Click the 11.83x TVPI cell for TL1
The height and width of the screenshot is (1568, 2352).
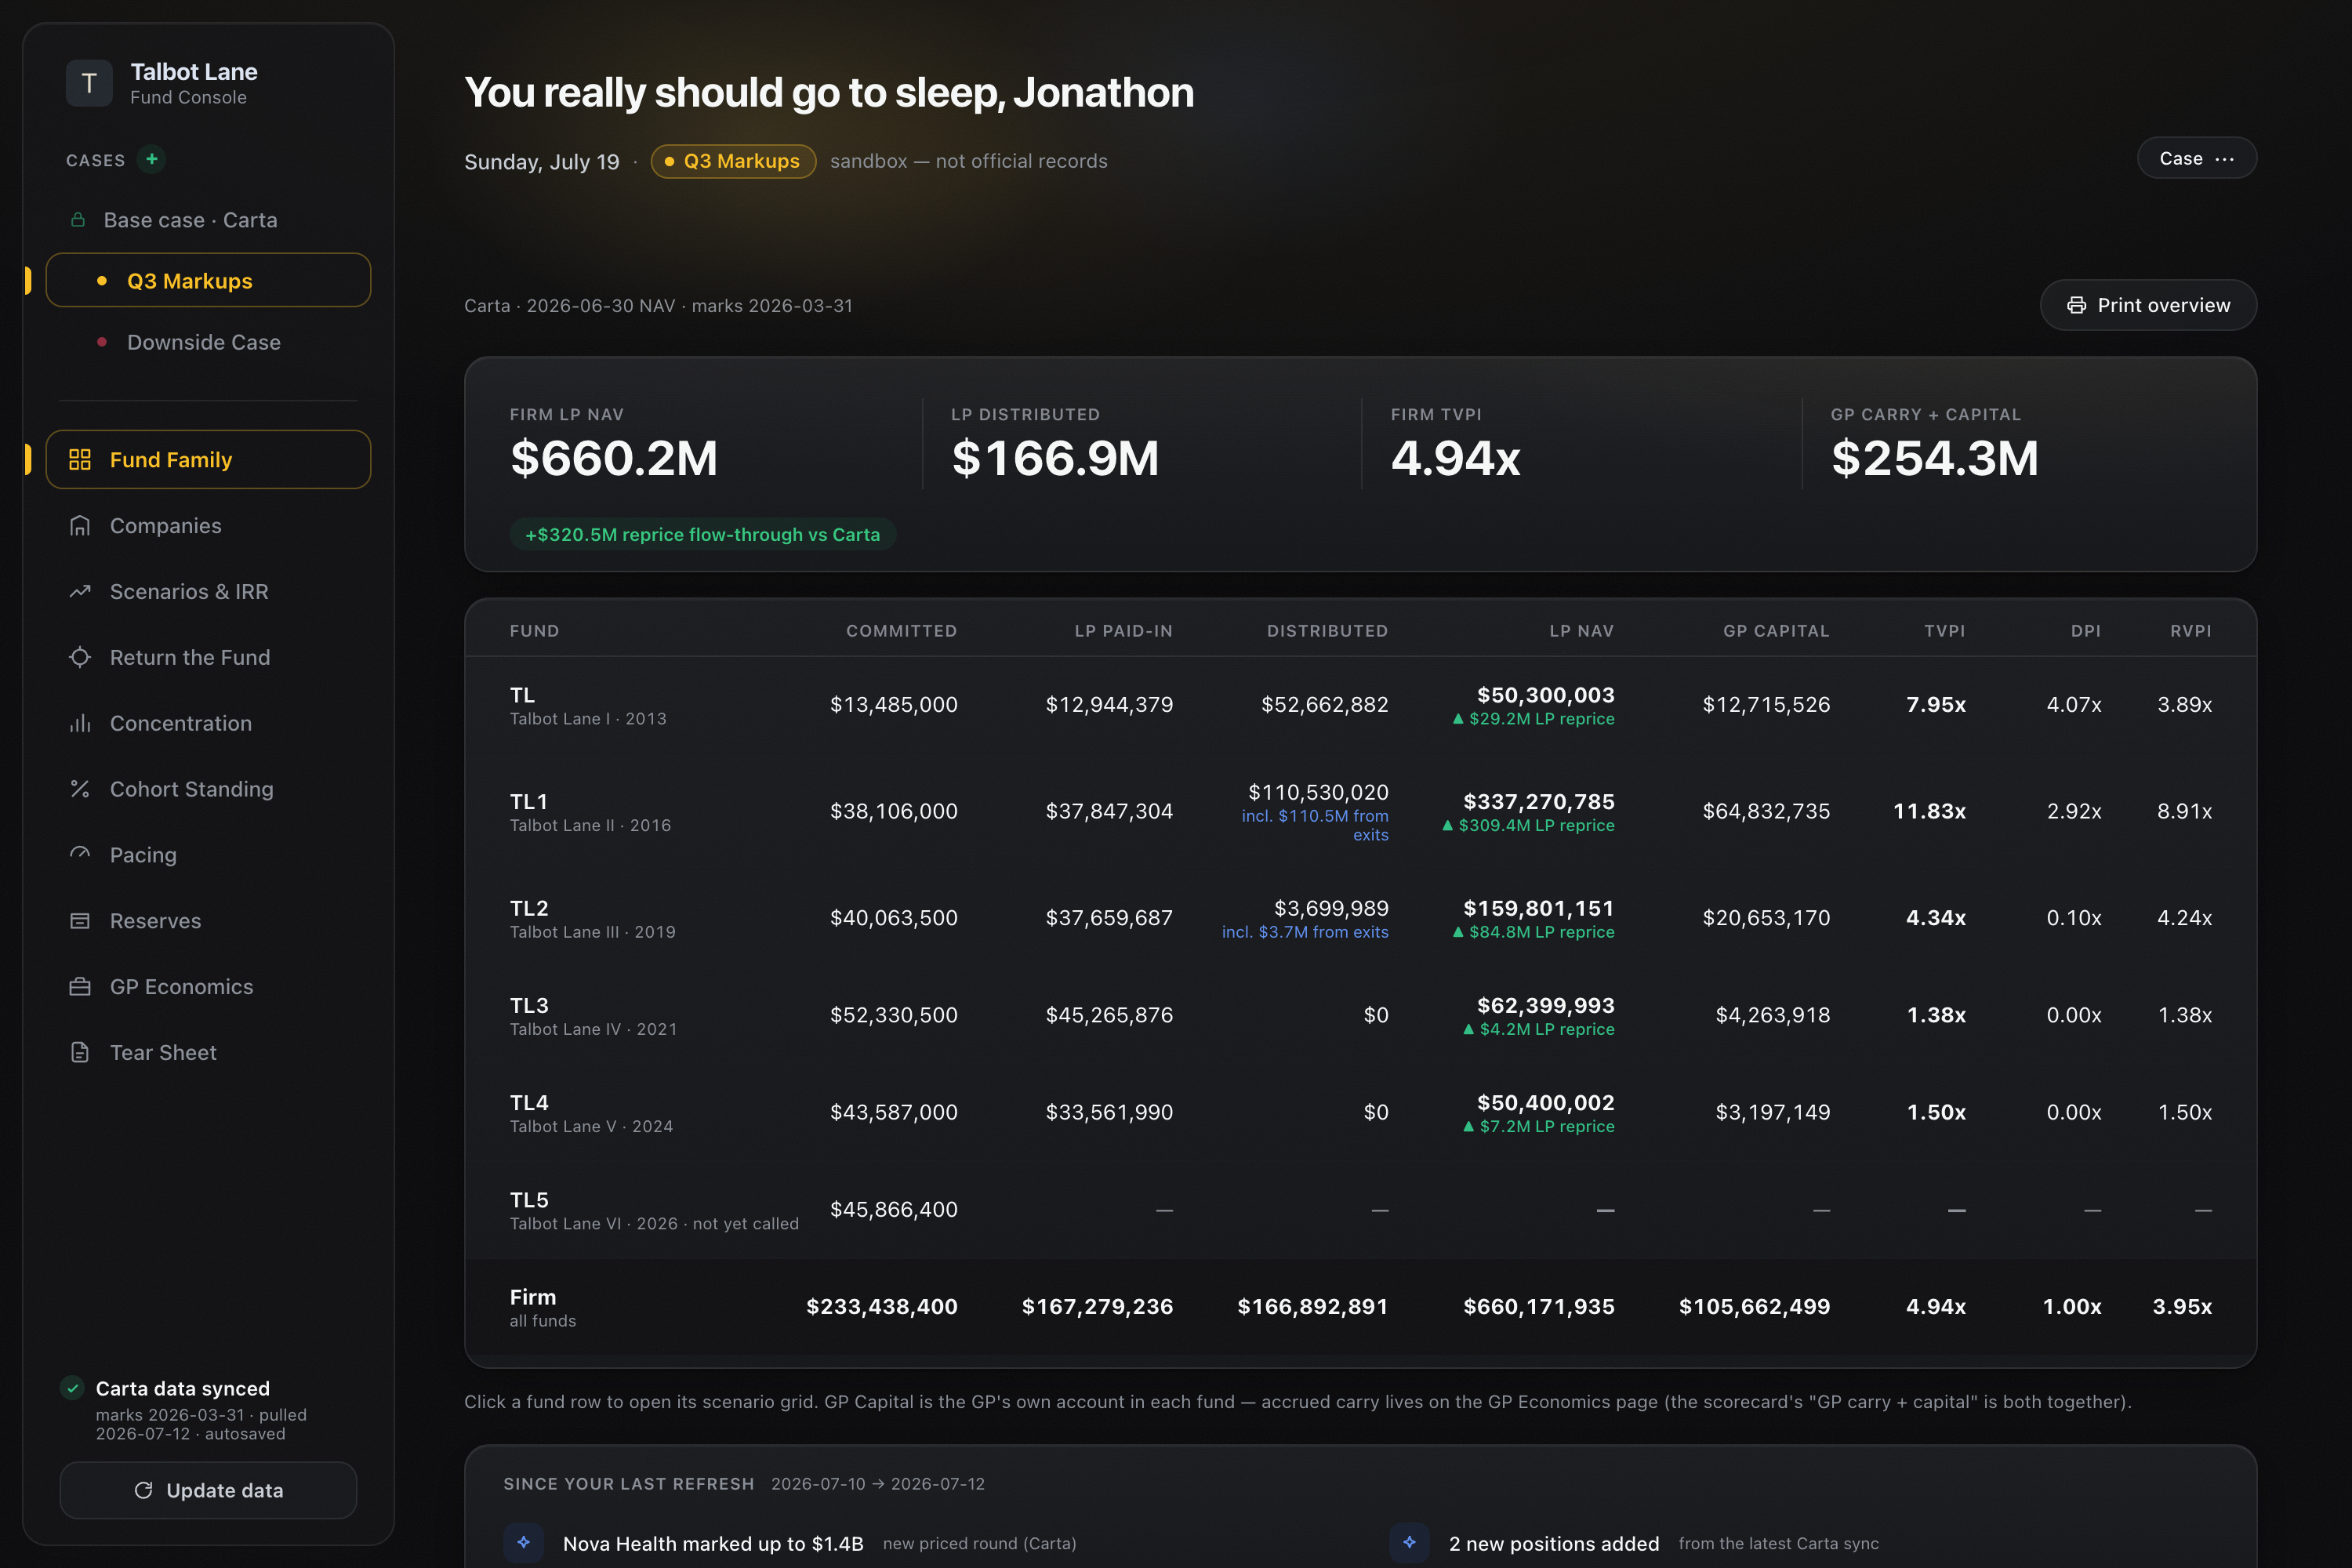tap(1929, 811)
